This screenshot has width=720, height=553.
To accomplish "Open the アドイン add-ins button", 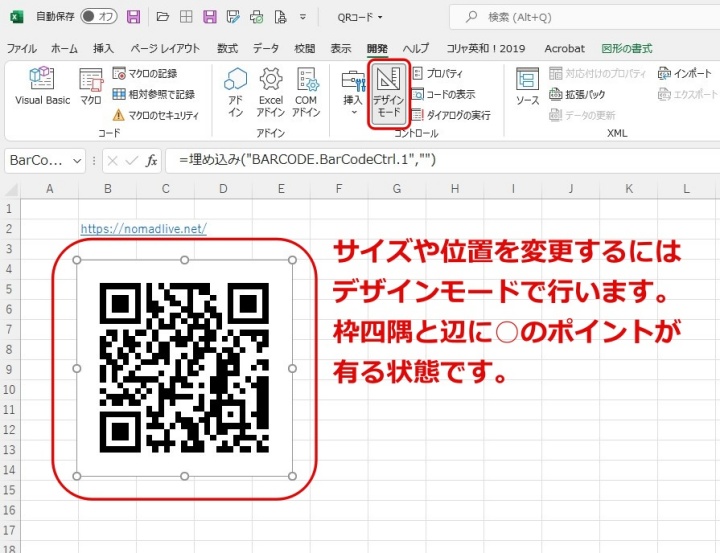I will 236,92.
